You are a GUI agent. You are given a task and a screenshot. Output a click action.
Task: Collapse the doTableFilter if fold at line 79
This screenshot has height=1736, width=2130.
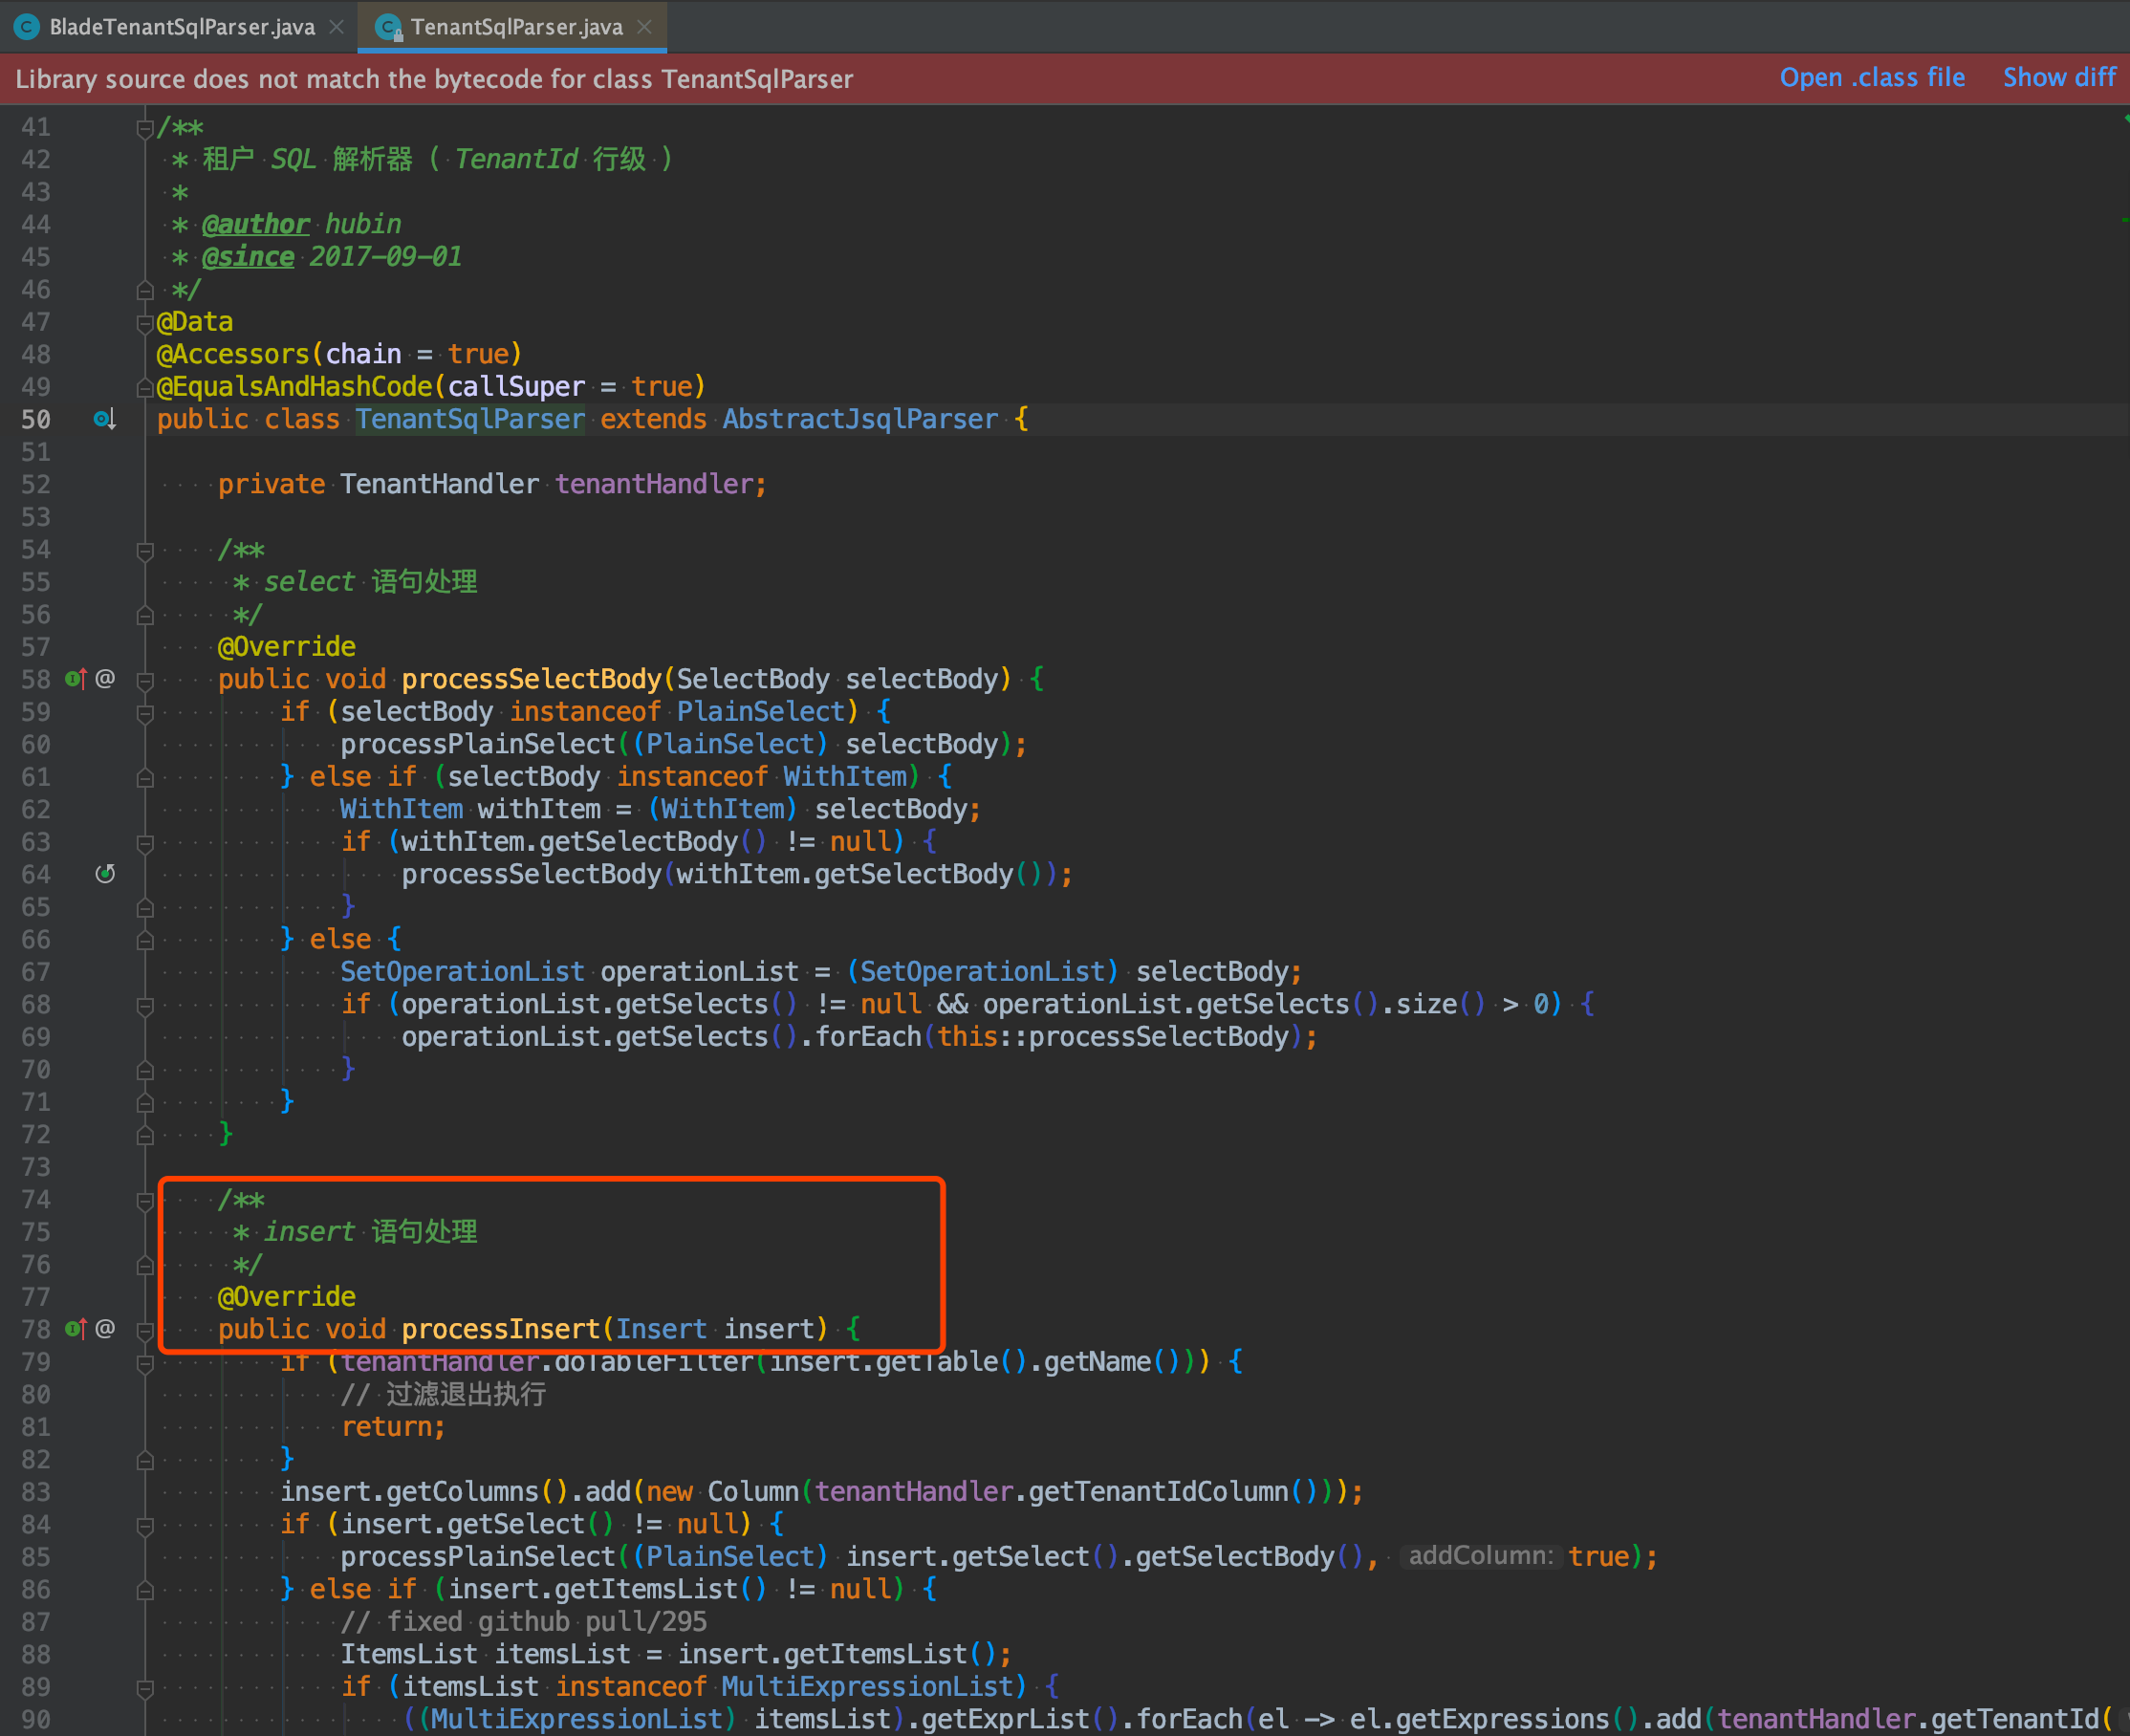click(144, 1362)
